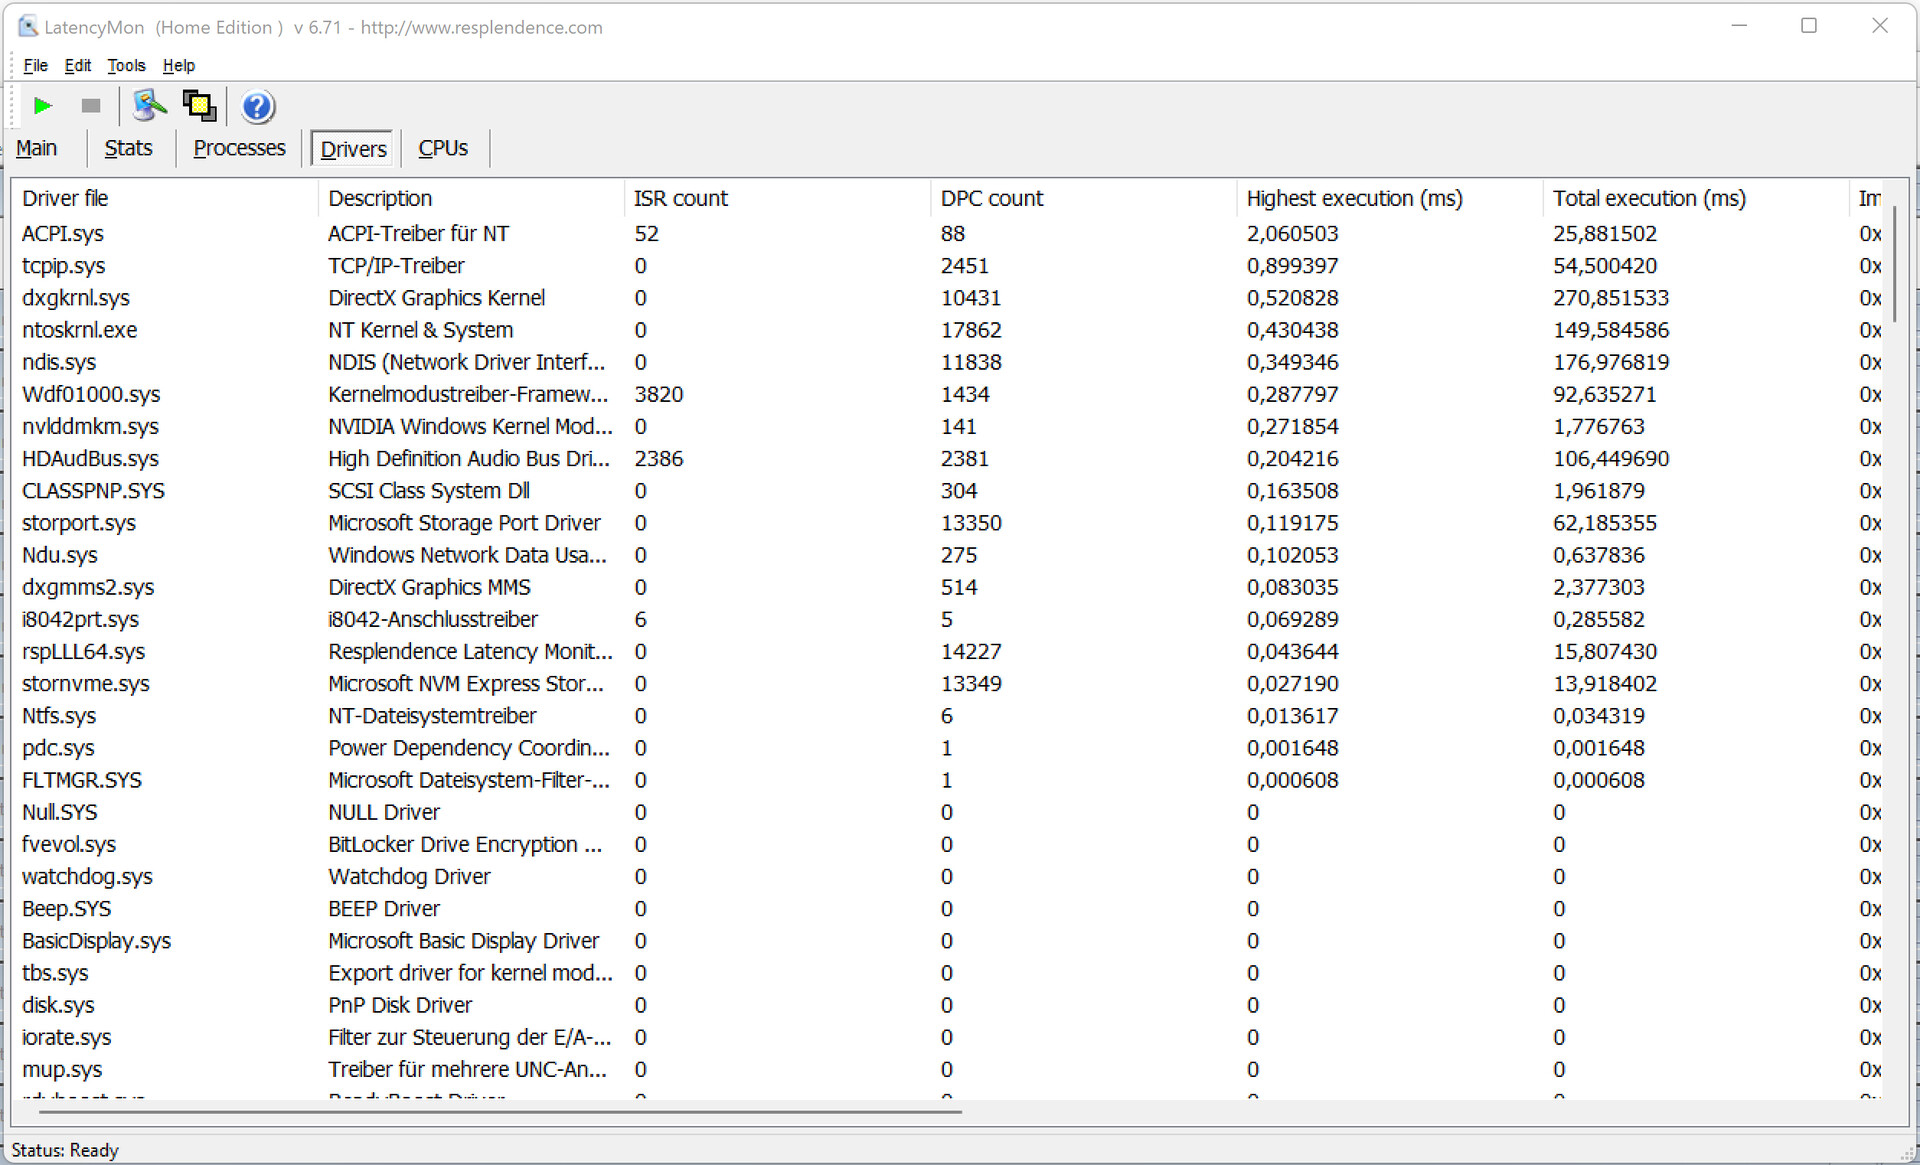Screen dimensions: 1920x1165
Task: Select the HDAudBus.sys driver row
Action: point(90,458)
